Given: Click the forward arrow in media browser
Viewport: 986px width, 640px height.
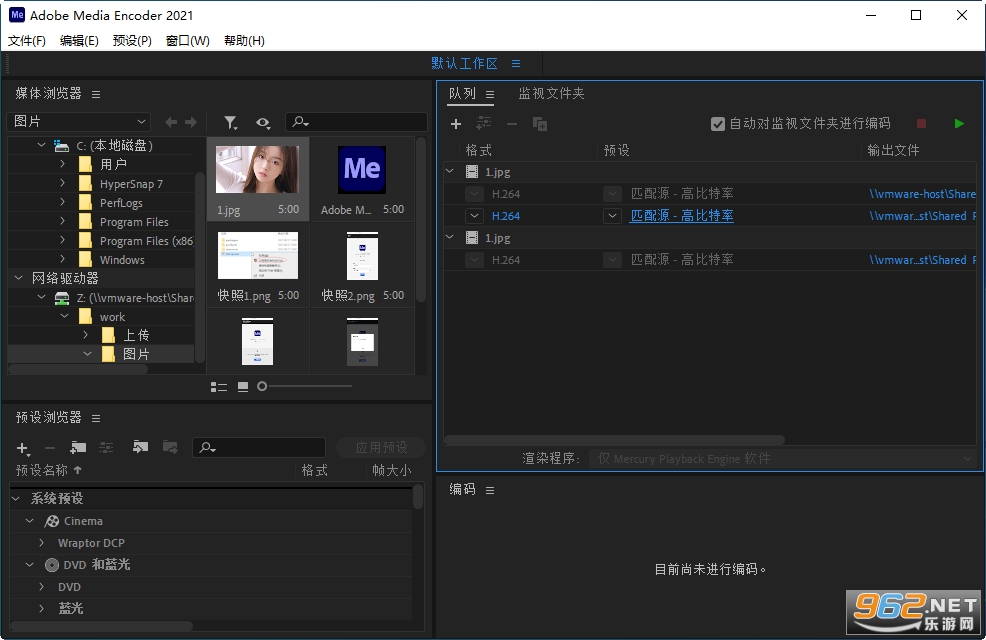Looking at the screenshot, I should pyautogui.click(x=191, y=122).
